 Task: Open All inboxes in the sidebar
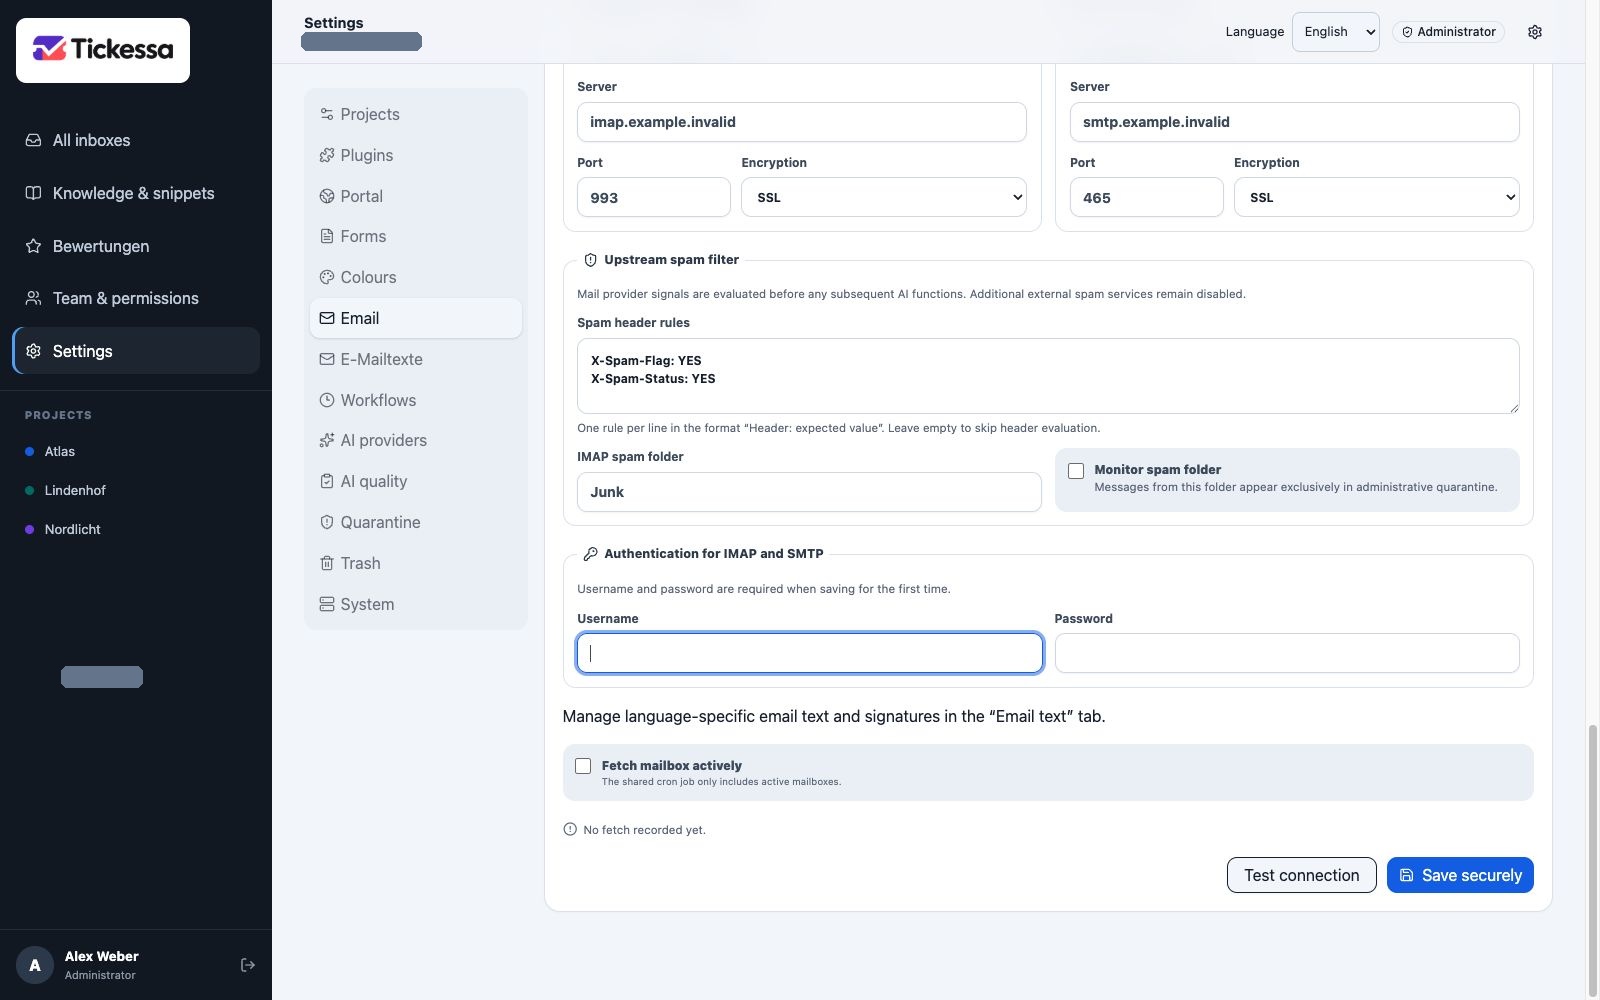point(136,140)
